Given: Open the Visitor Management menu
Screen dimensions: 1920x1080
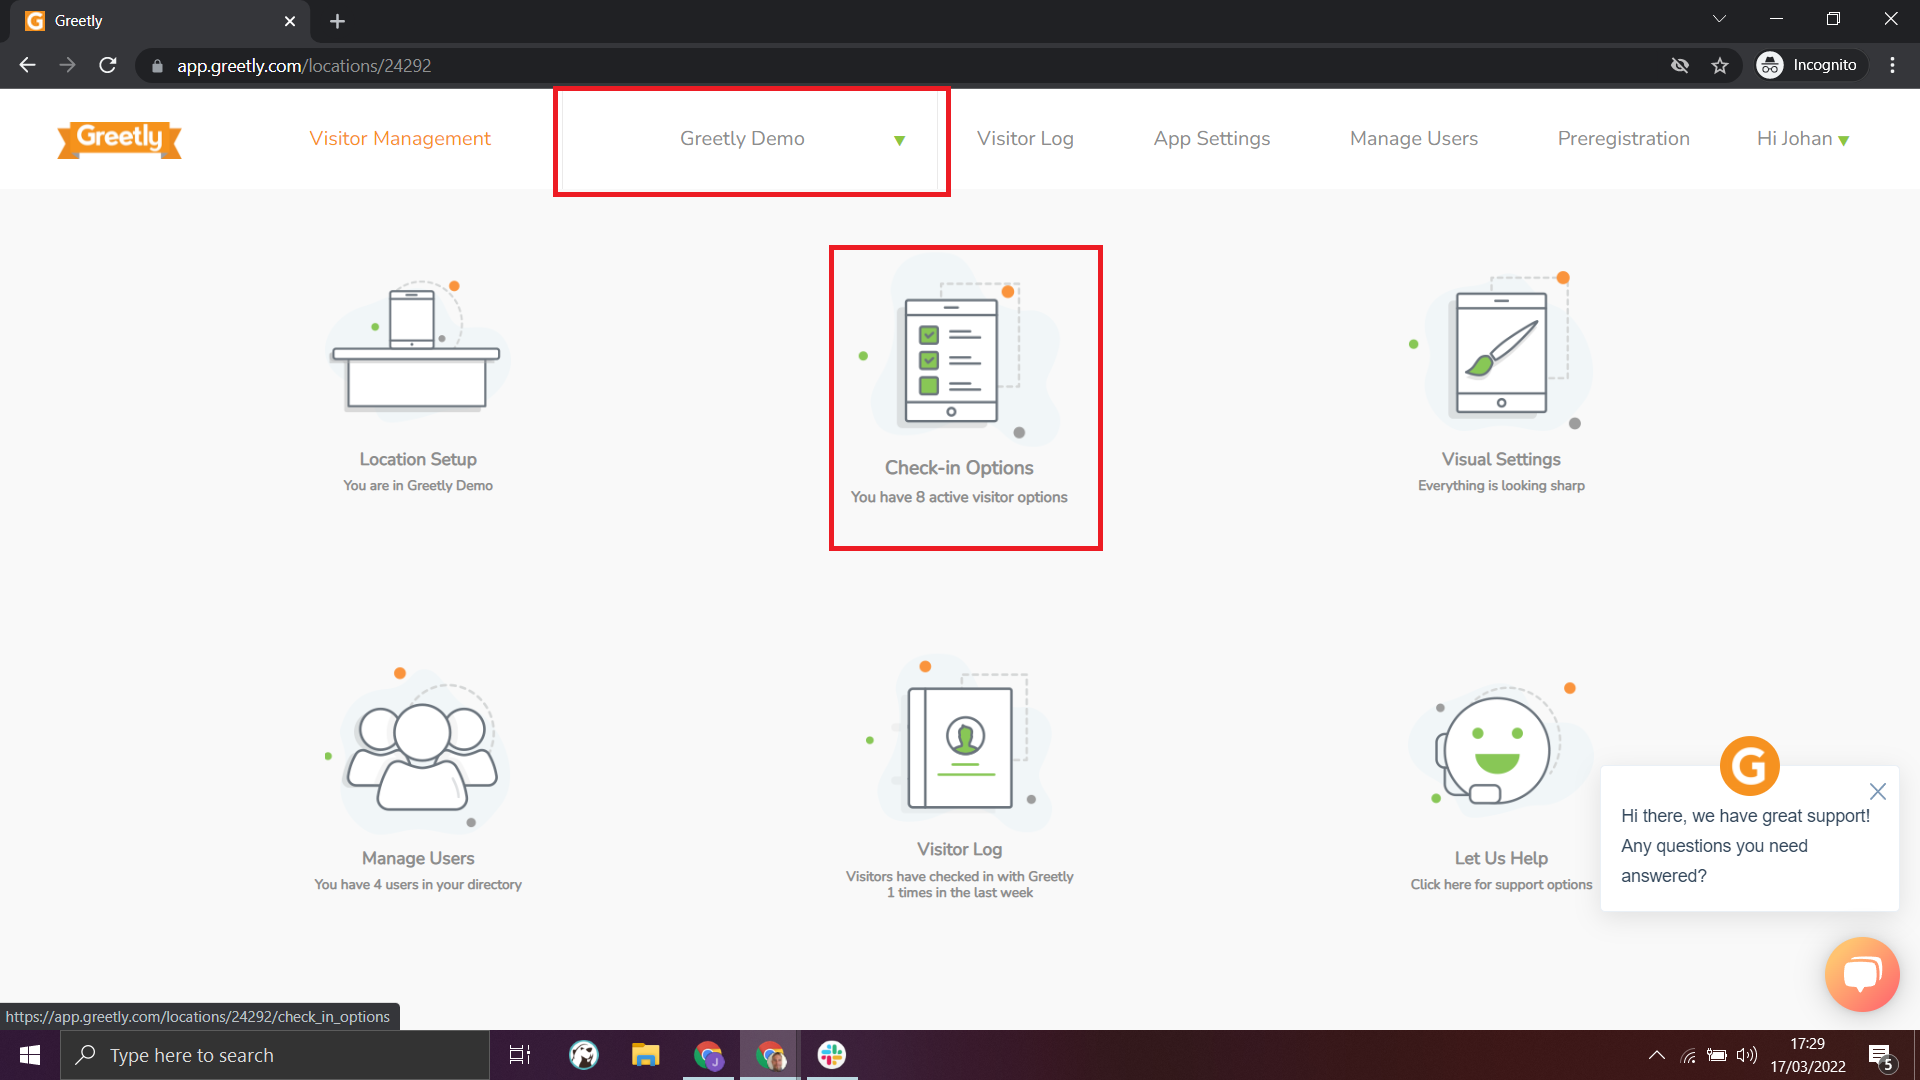Looking at the screenshot, I should [x=399, y=138].
